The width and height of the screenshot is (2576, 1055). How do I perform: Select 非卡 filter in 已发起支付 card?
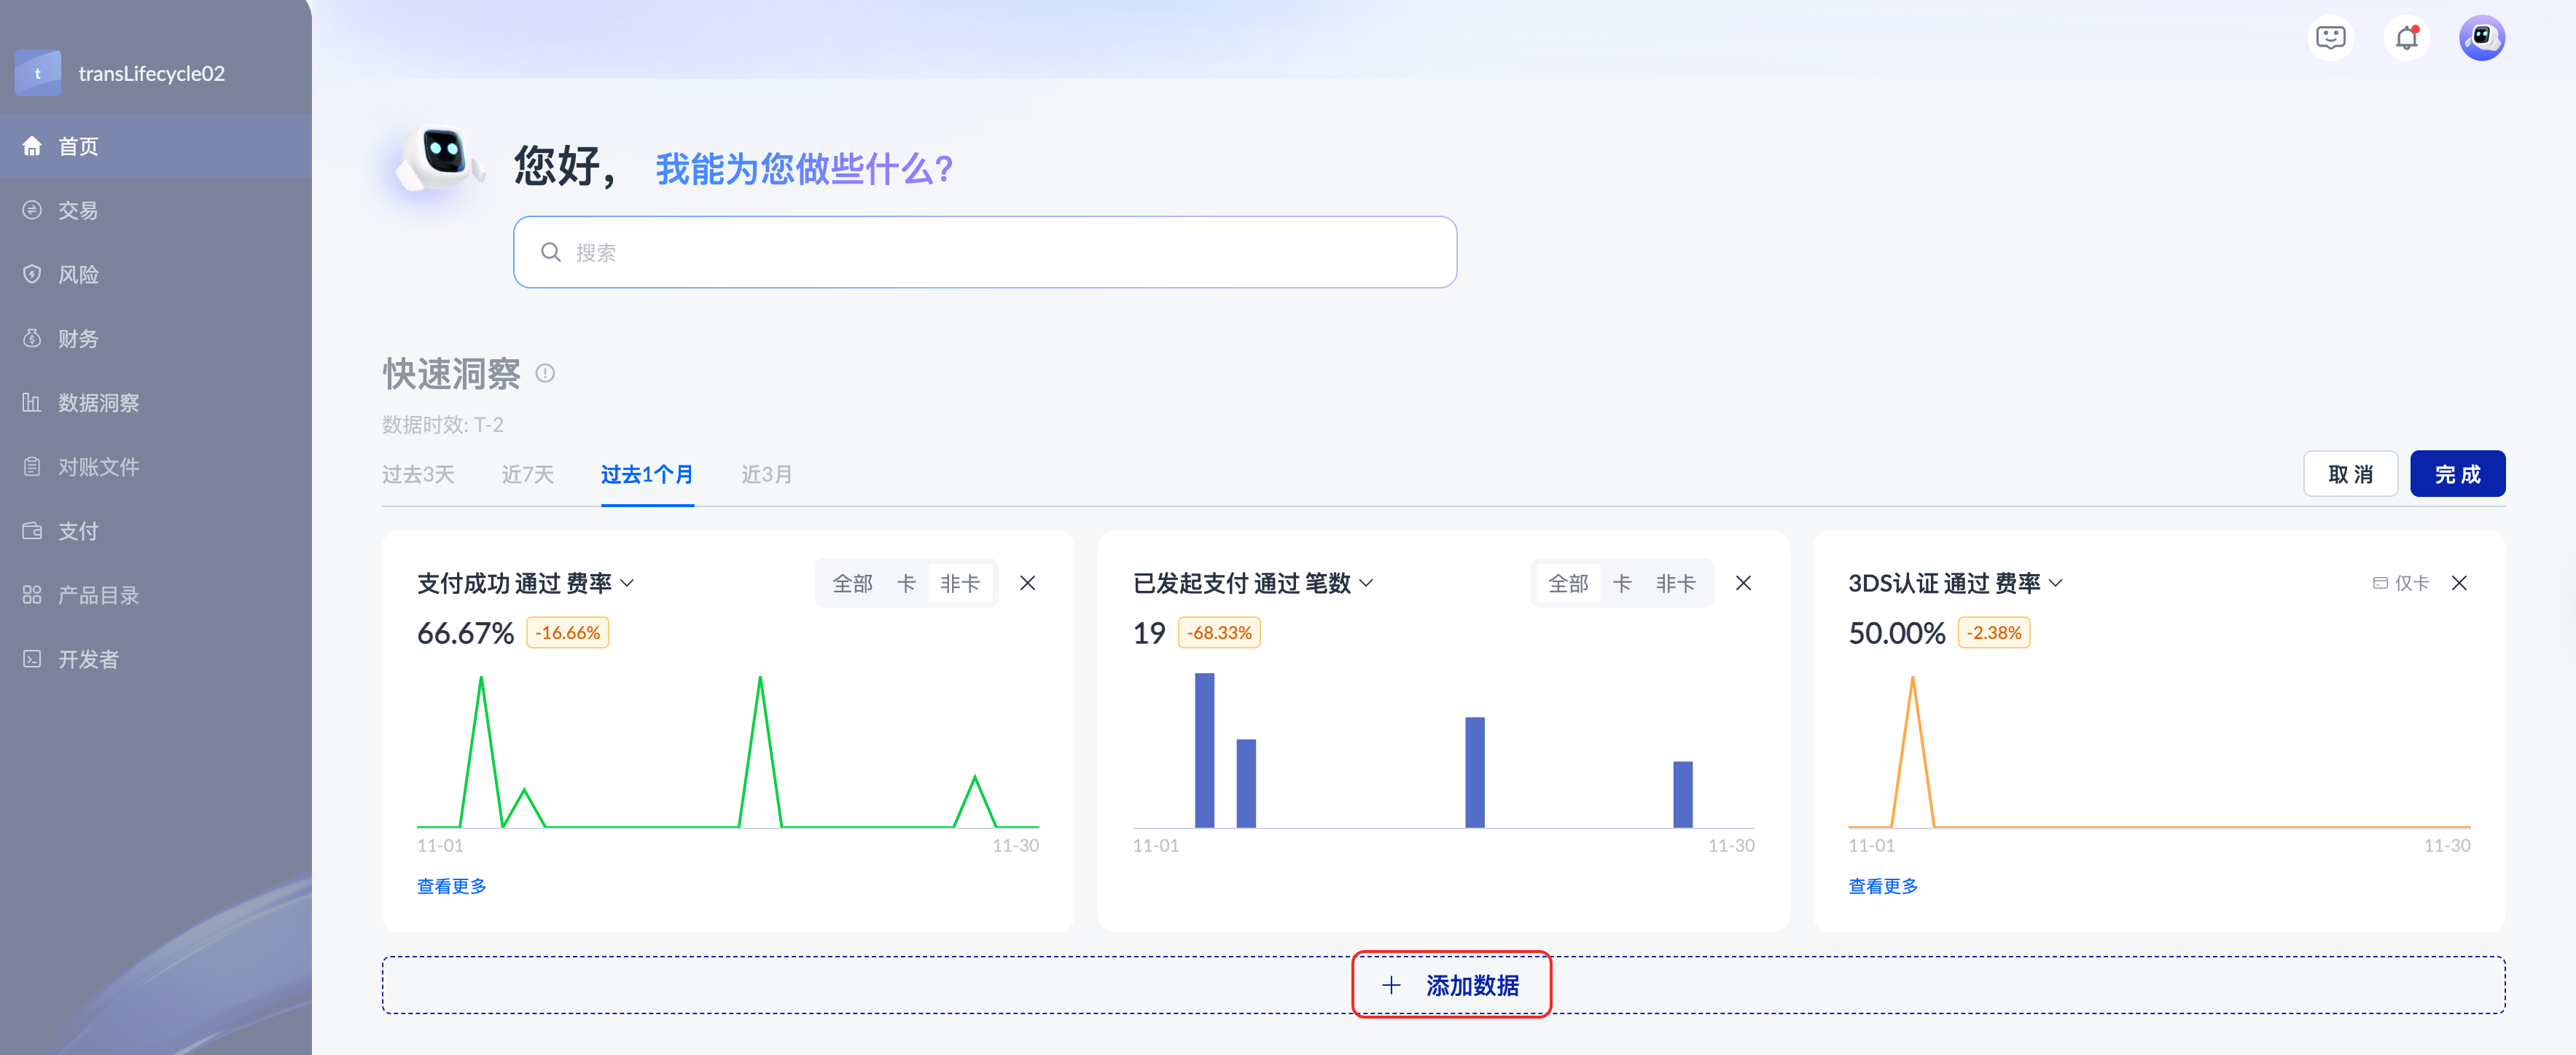tap(1675, 583)
